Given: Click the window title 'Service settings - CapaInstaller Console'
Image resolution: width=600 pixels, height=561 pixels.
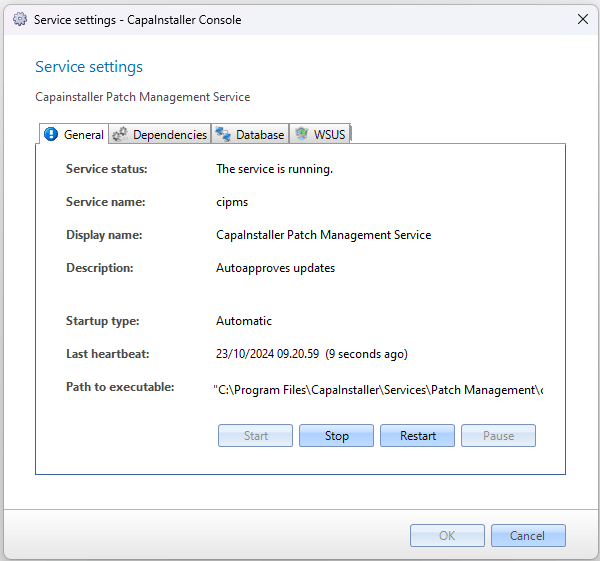Looking at the screenshot, I should point(137,20).
